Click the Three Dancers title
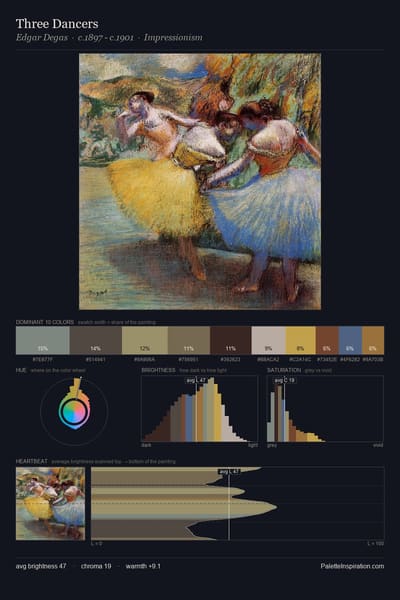Viewport: 400px width, 600px height. click(57, 24)
